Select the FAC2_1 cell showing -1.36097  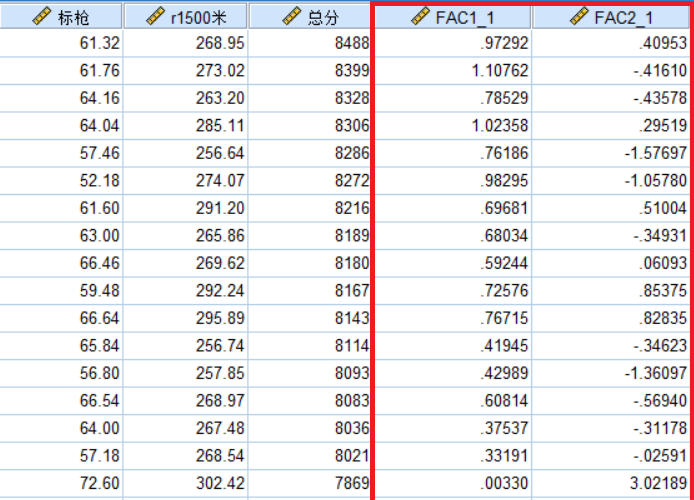coord(611,373)
